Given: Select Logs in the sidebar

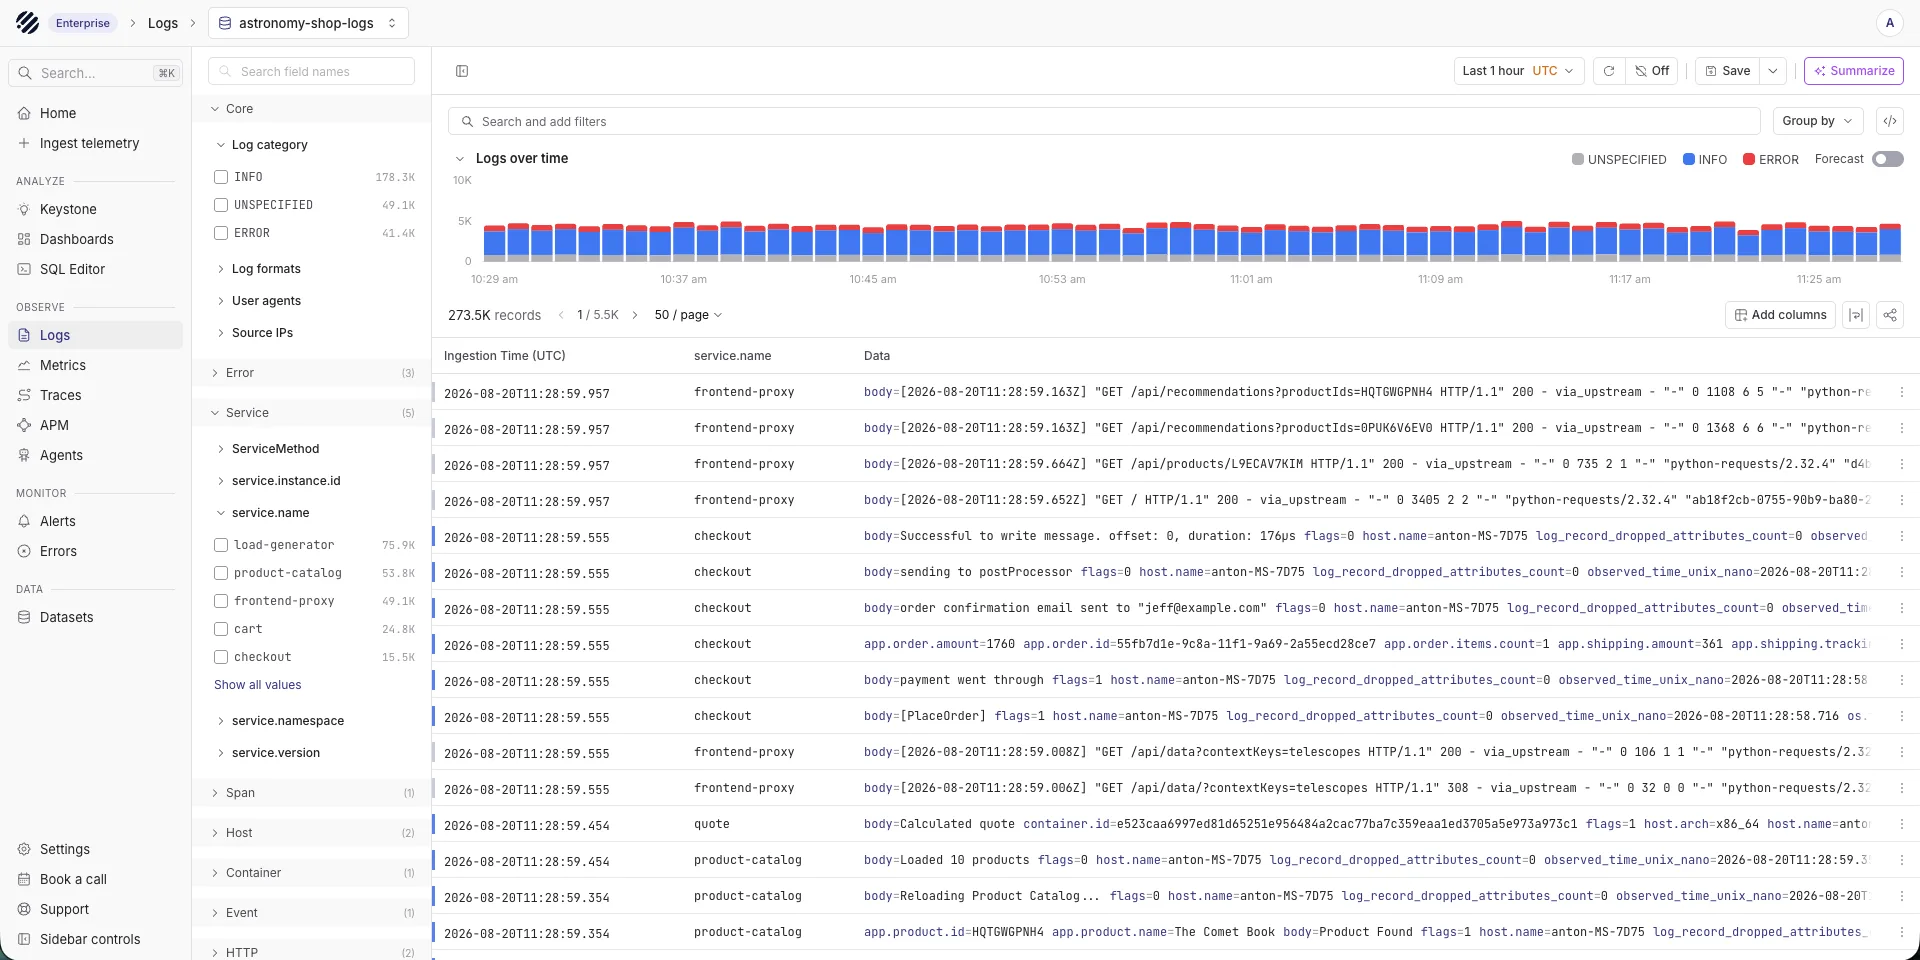Looking at the screenshot, I should (95, 335).
